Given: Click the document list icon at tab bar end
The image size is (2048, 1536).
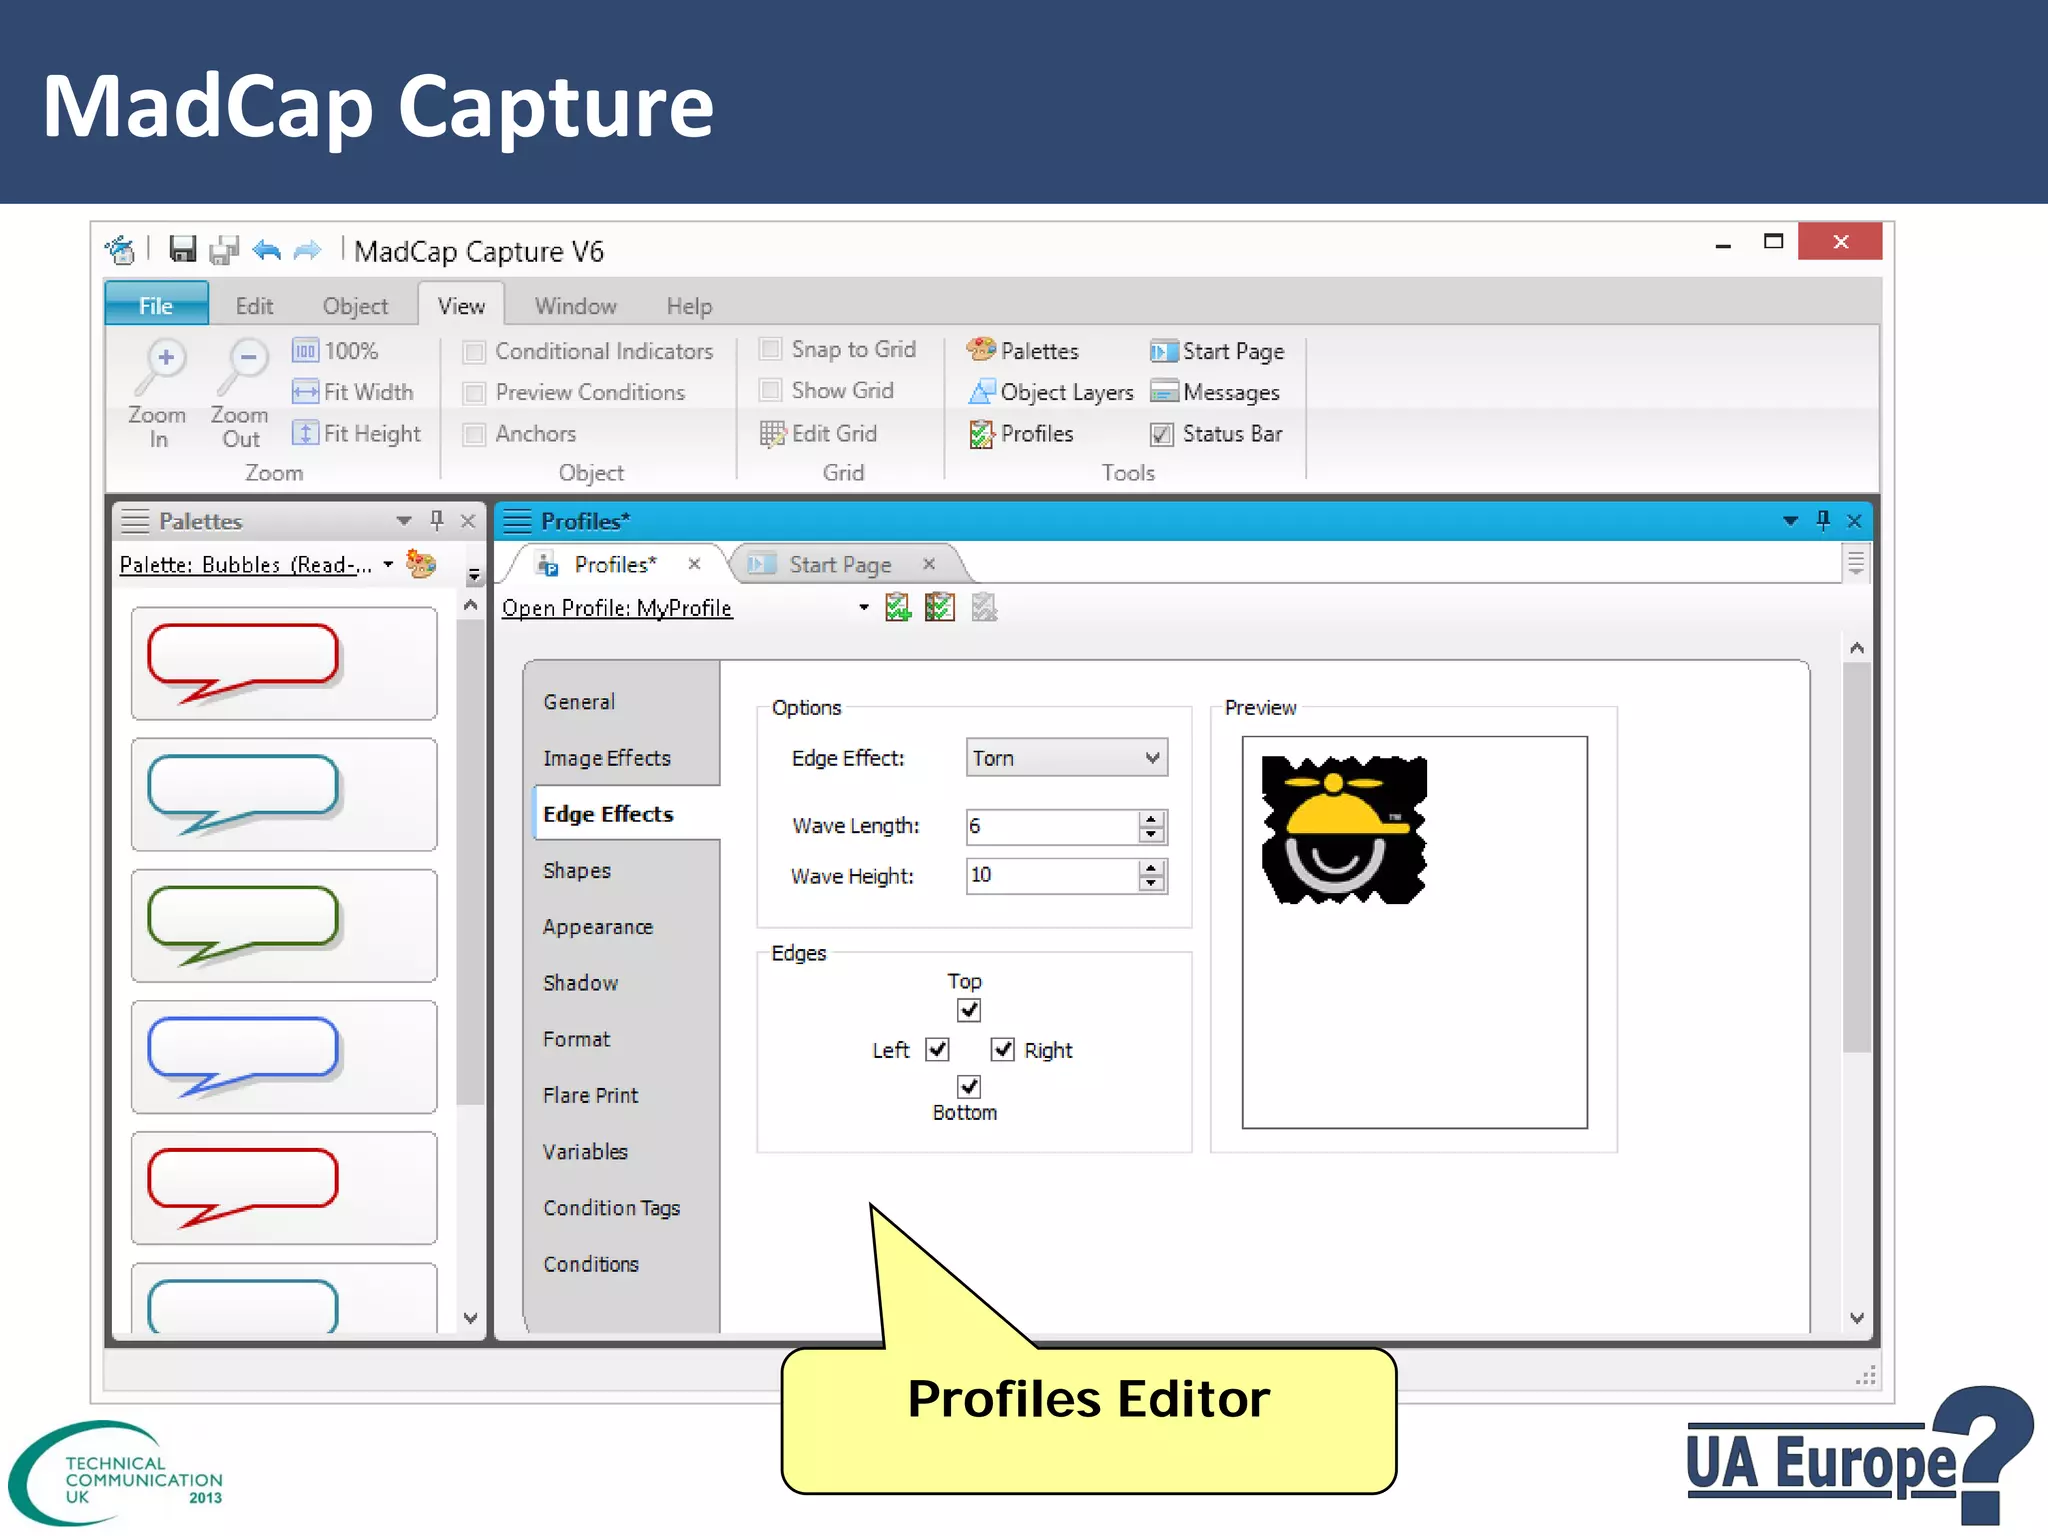Looking at the screenshot, I should (x=1856, y=563).
